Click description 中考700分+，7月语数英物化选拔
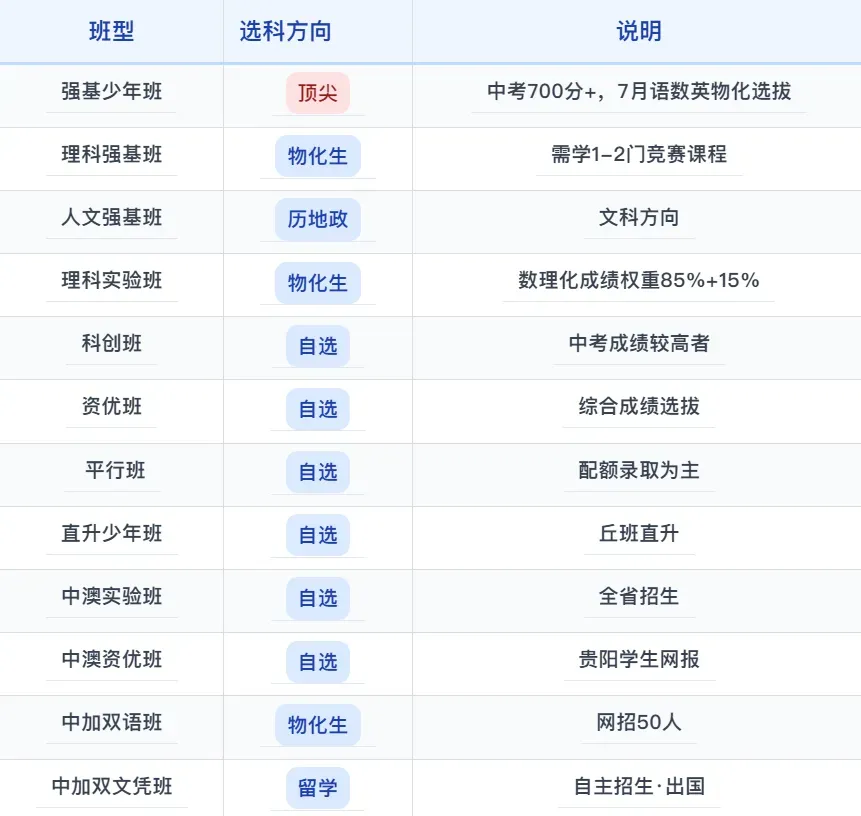The width and height of the screenshot is (861, 816). click(639, 91)
